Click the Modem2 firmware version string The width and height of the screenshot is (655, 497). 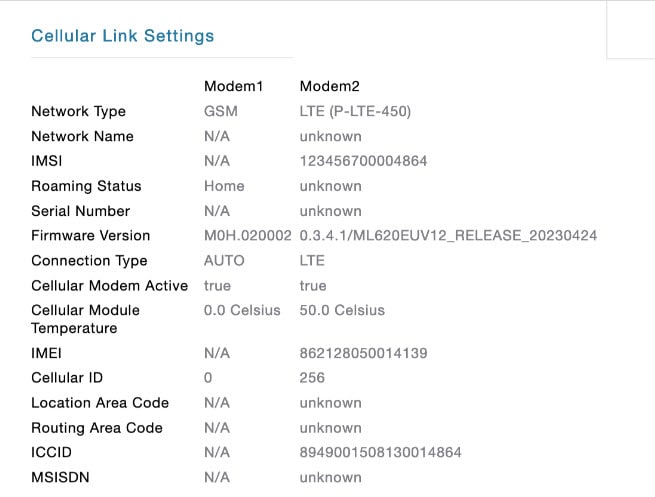(448, 236)
